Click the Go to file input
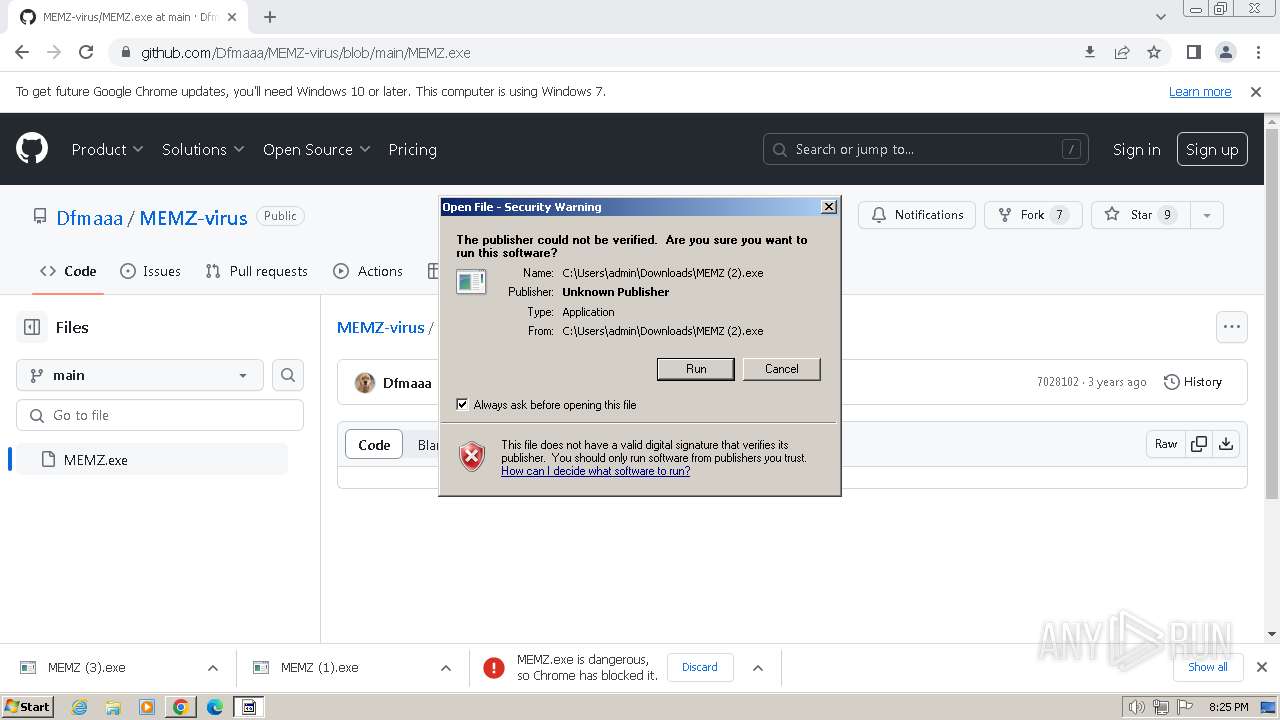The height and width of the screenshot is (720, 1280). [160, 415]
